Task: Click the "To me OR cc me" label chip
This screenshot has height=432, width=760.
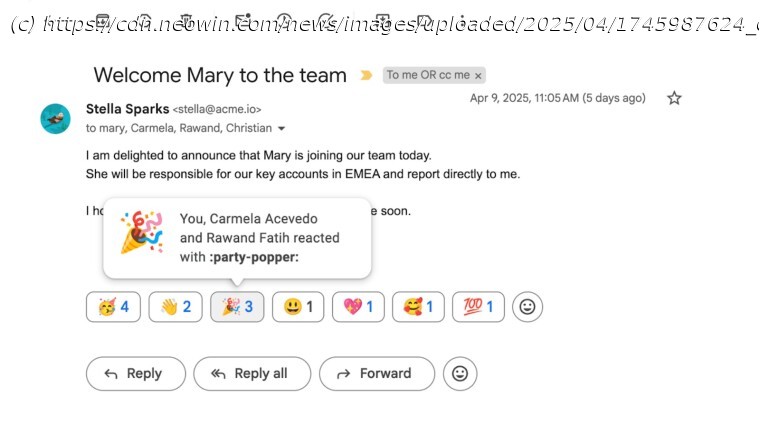Action: coord(428,75)
